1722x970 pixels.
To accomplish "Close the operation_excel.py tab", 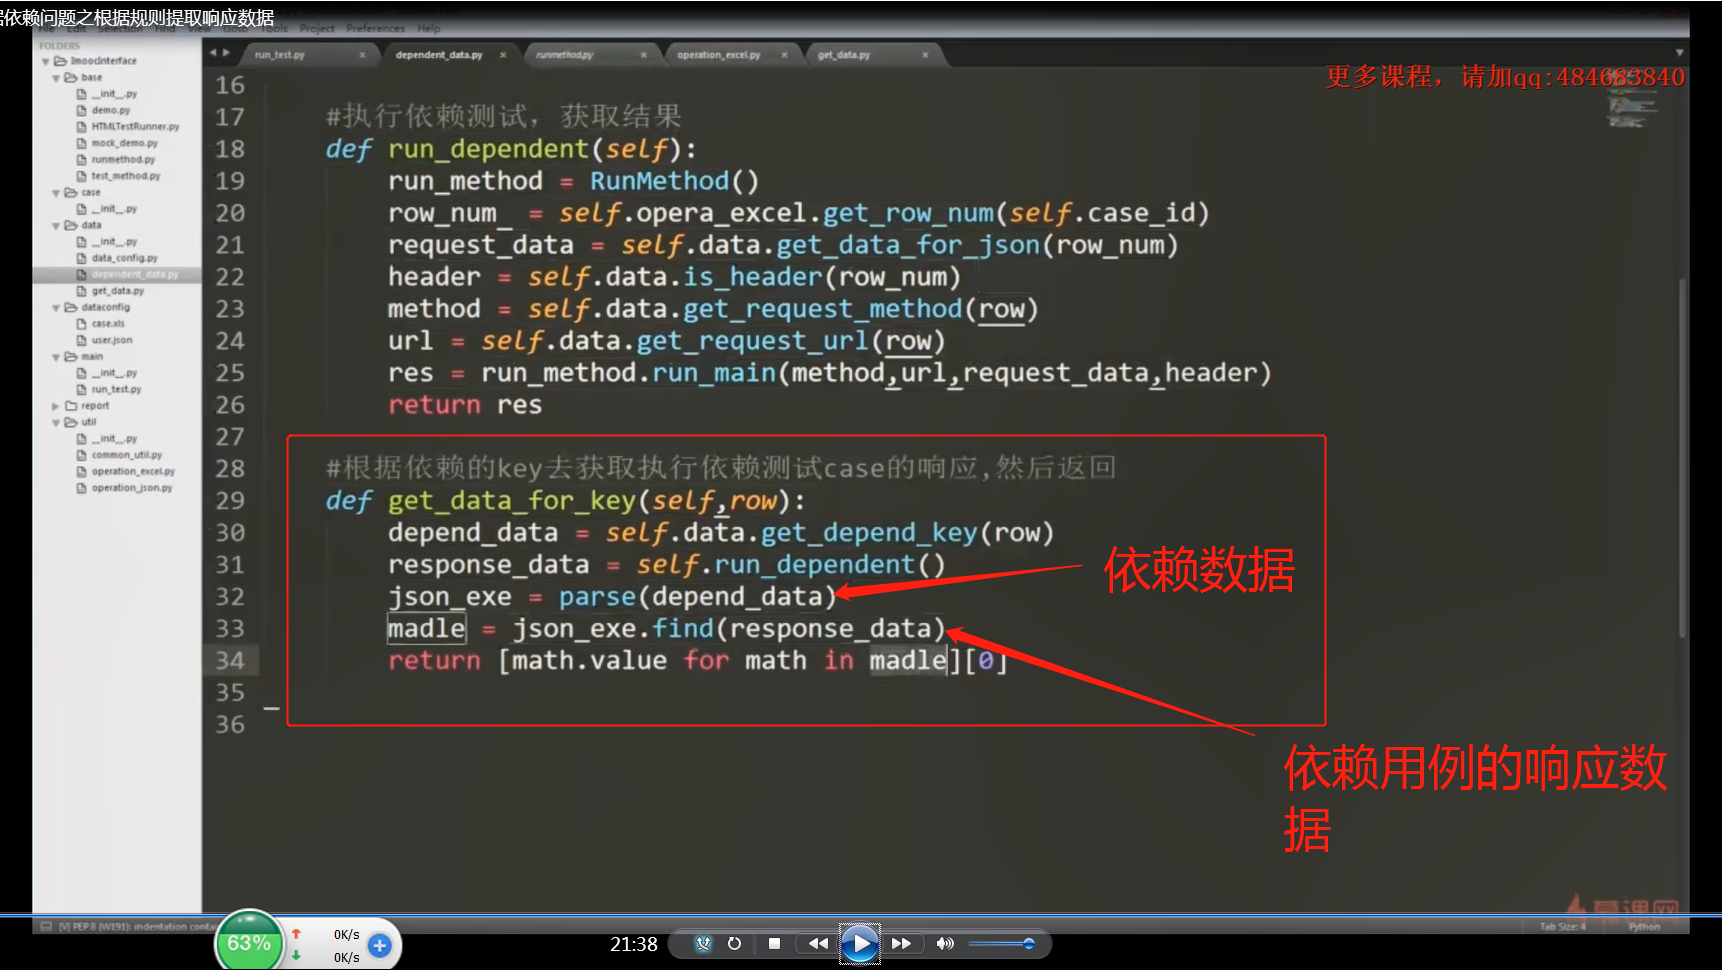I will click(x=785, y=55).
